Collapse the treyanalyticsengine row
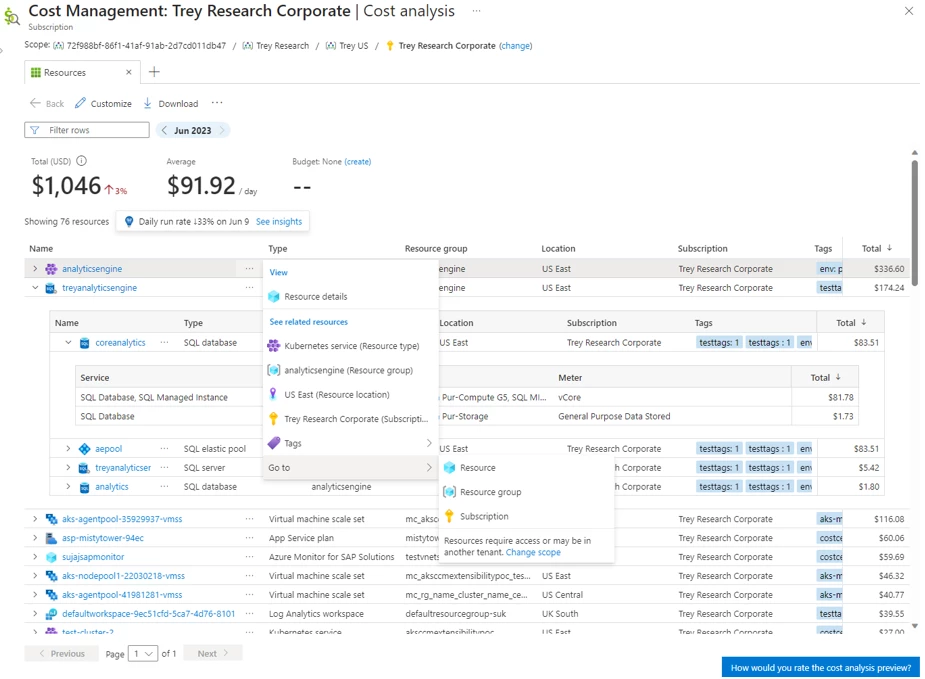Screen dimensions: 925x679 [x=35, y=288]
